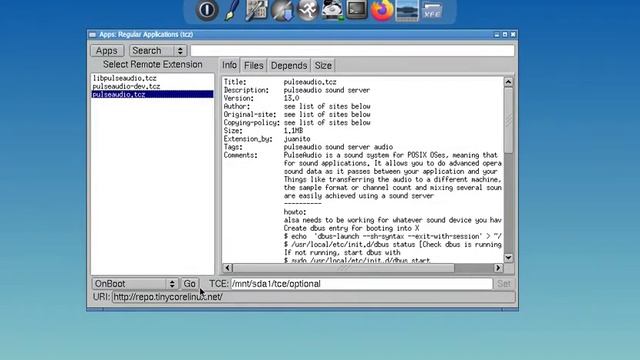Image resolution: width=640 pixels, height=360 pixels.
Task: Focus the search text field
Action: click(x=352, y=51)
